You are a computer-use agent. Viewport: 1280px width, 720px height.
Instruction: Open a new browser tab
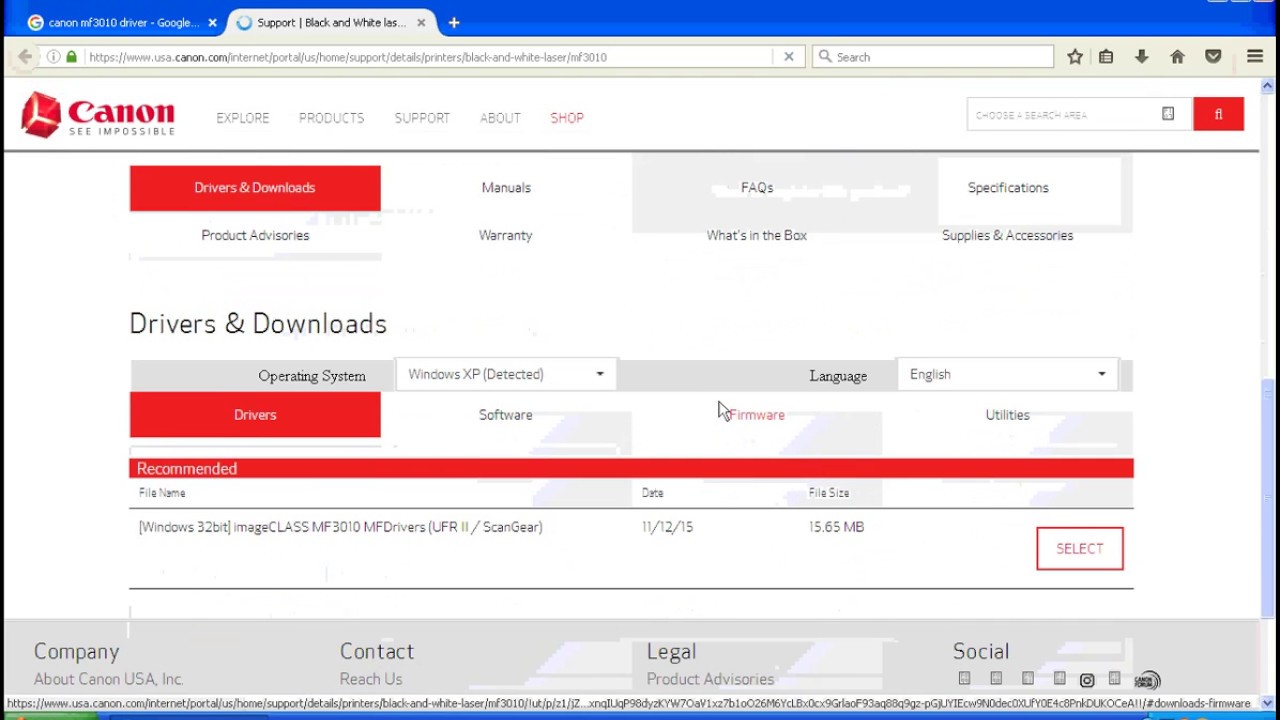coord(454,22)
